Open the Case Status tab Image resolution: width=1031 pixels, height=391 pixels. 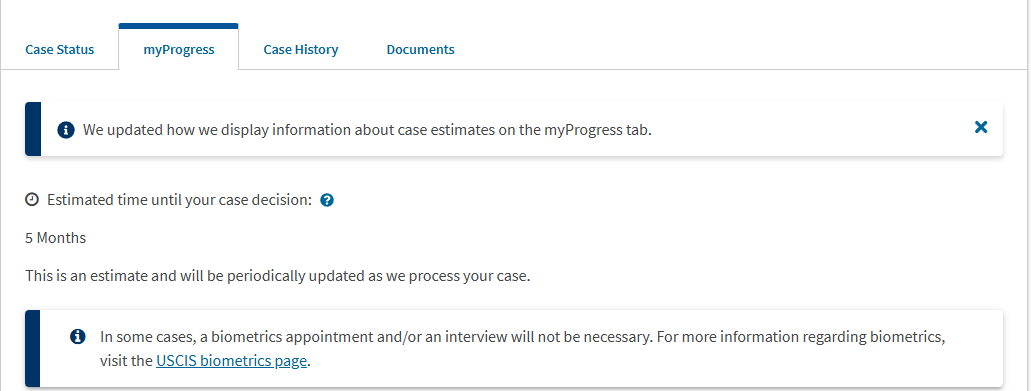point(60,49)
